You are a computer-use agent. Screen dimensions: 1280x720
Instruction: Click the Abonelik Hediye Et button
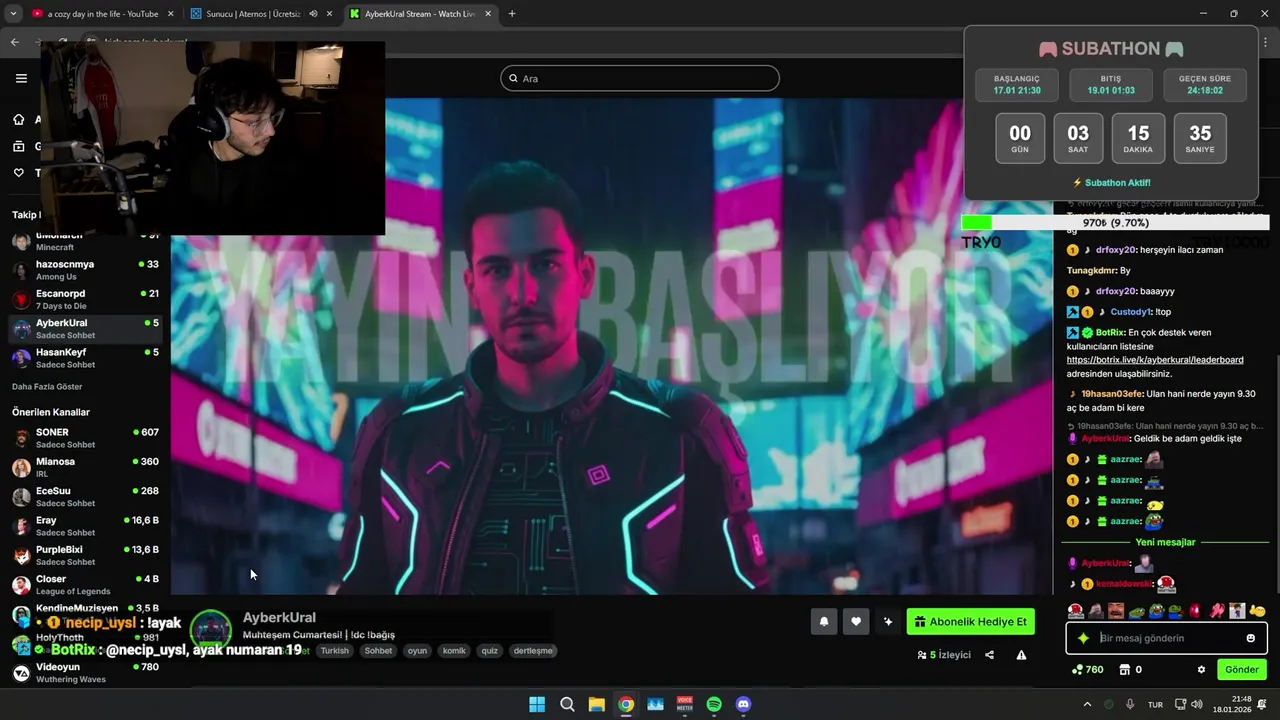[x=970, y=622]
